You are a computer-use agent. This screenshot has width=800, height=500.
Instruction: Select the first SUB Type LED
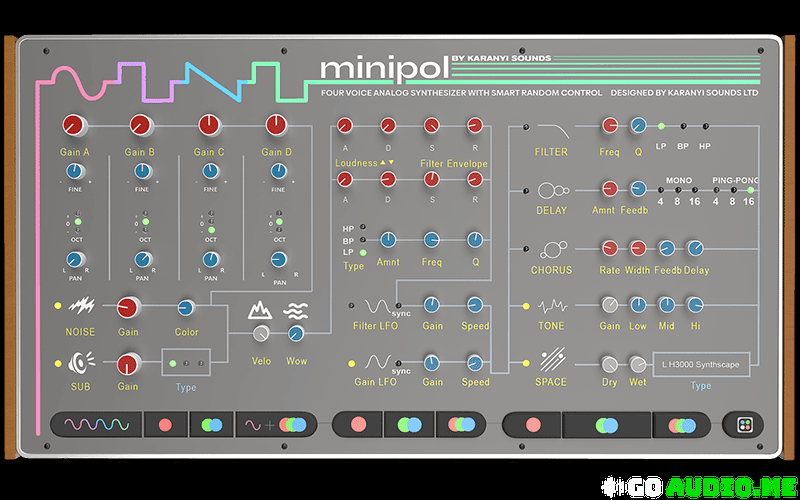[x=172, y=363]
